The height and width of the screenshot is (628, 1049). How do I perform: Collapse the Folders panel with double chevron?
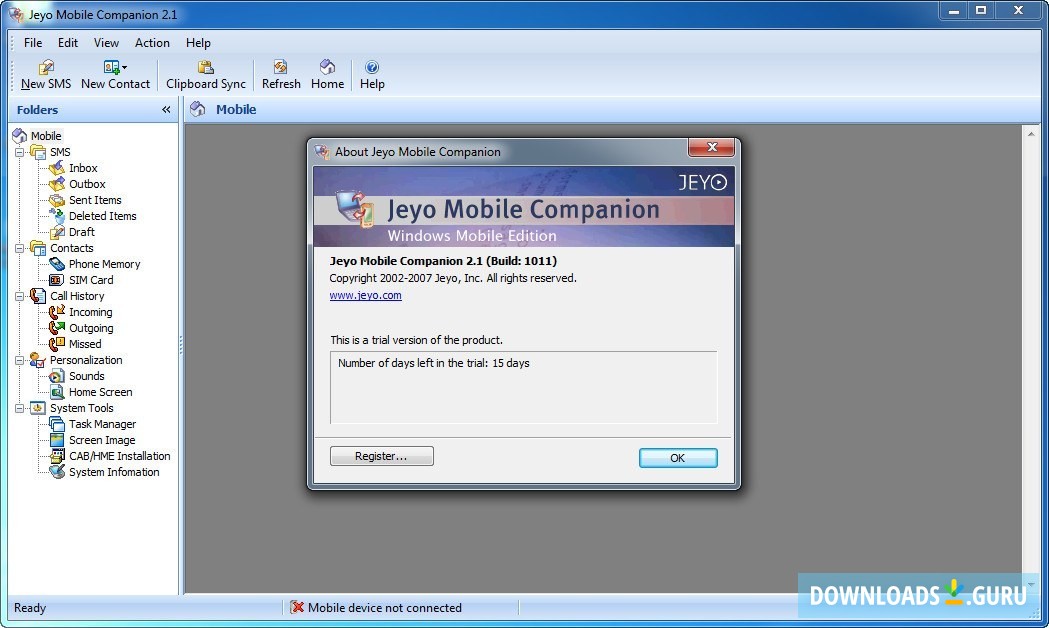click(166, 109)
